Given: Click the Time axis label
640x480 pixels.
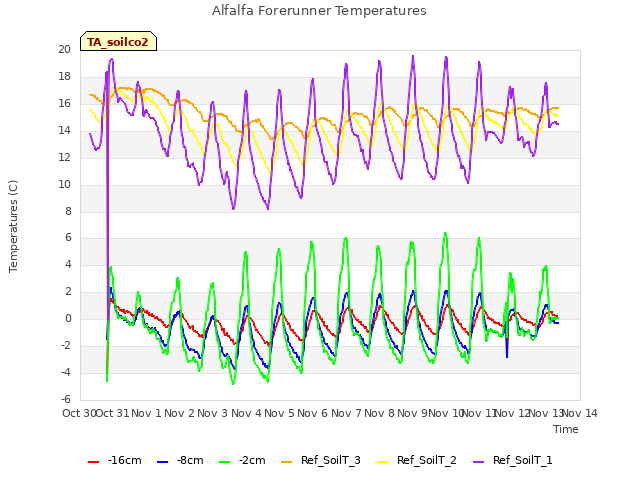Looking at the screenshot, I should point(566,429).
